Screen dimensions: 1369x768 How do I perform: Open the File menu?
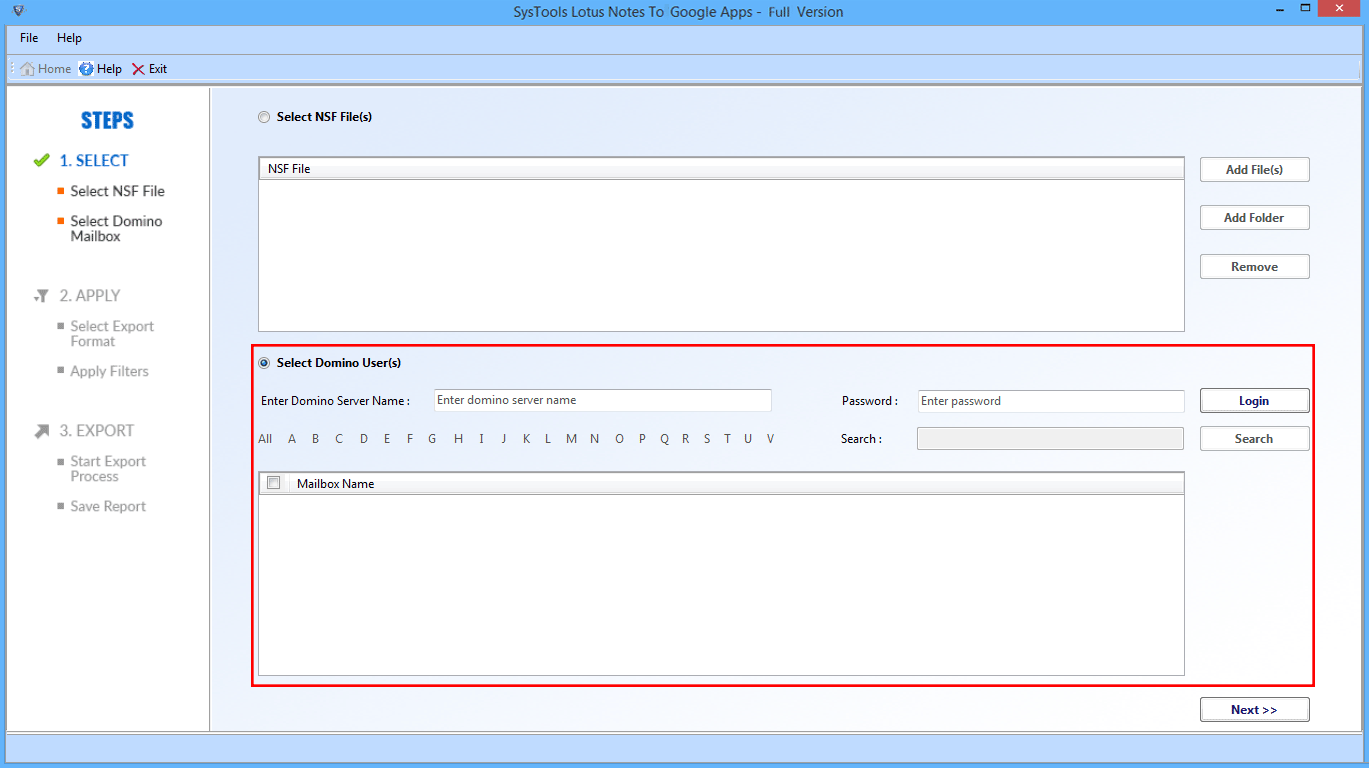(29, 38)
